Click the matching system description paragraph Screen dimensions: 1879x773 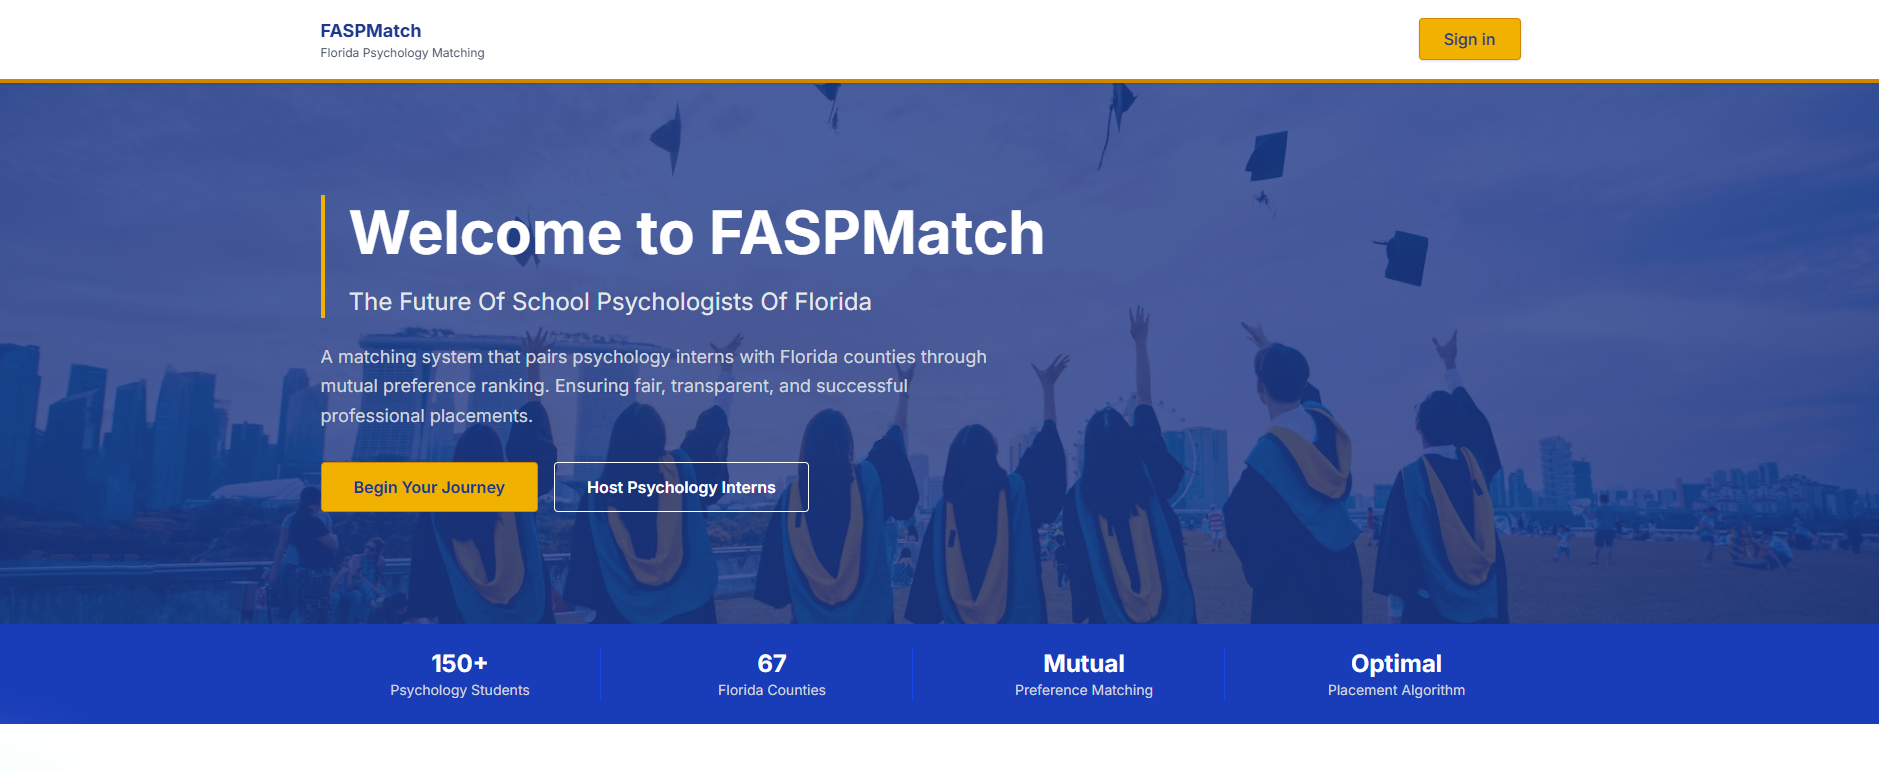pos(652,385)
